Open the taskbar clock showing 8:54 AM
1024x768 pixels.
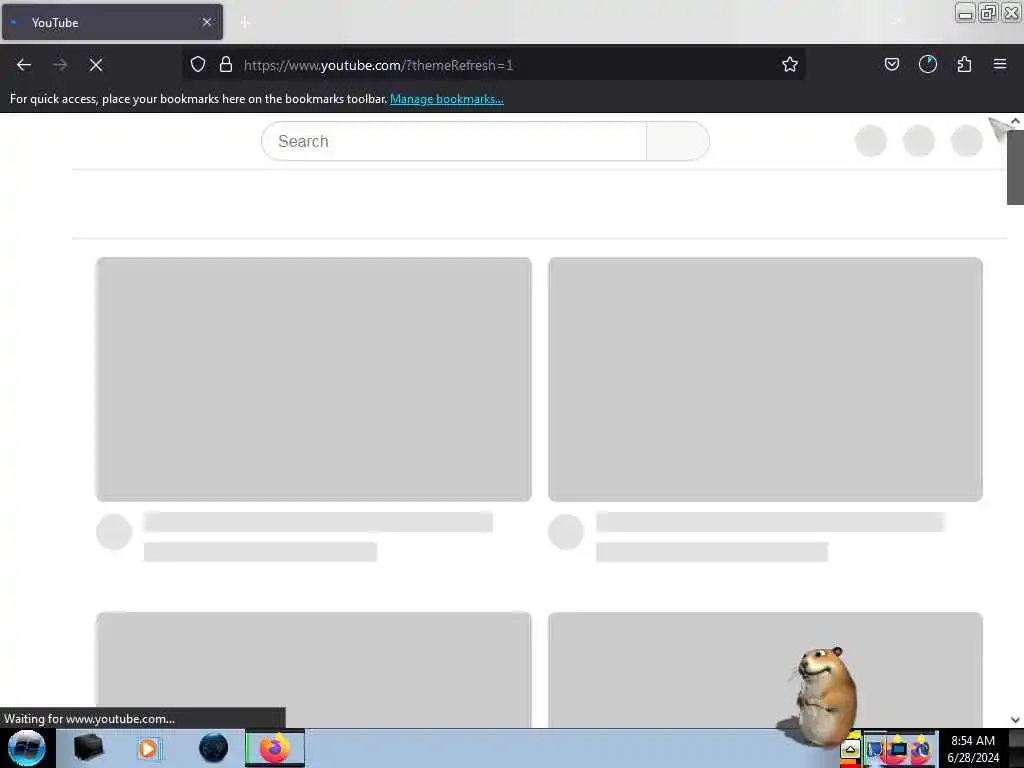(x=972, y=749)
